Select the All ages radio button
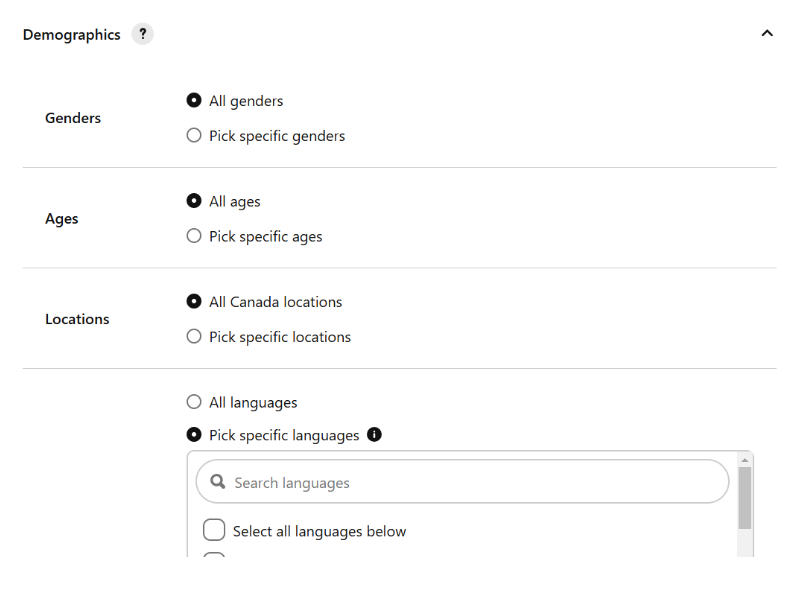The height and width of the screenshot is (591, 791). pos(194,201)
